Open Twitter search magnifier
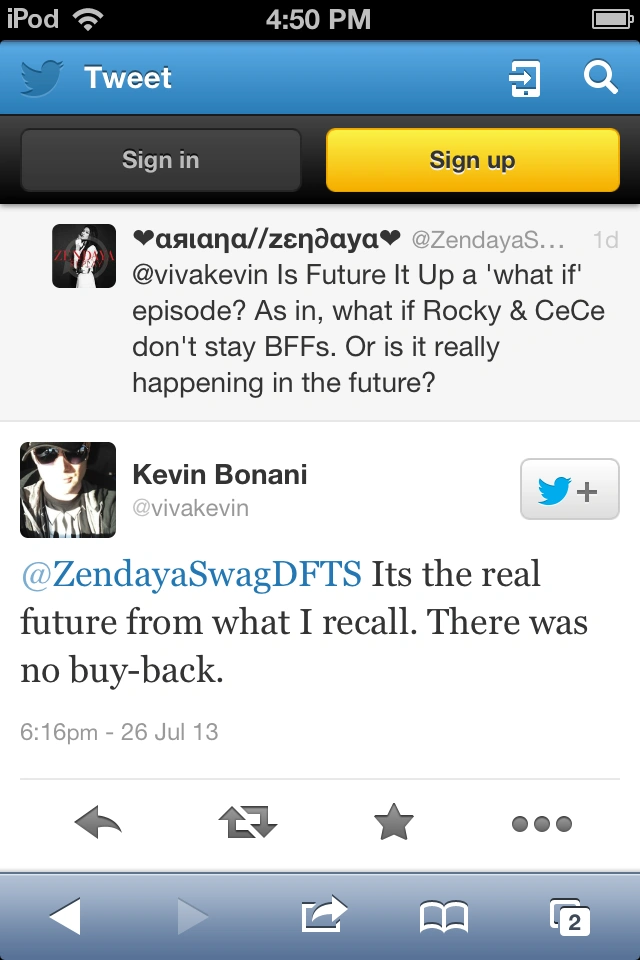Image resolution: width=640 pixels, height=960 pixels. [601, 78]
